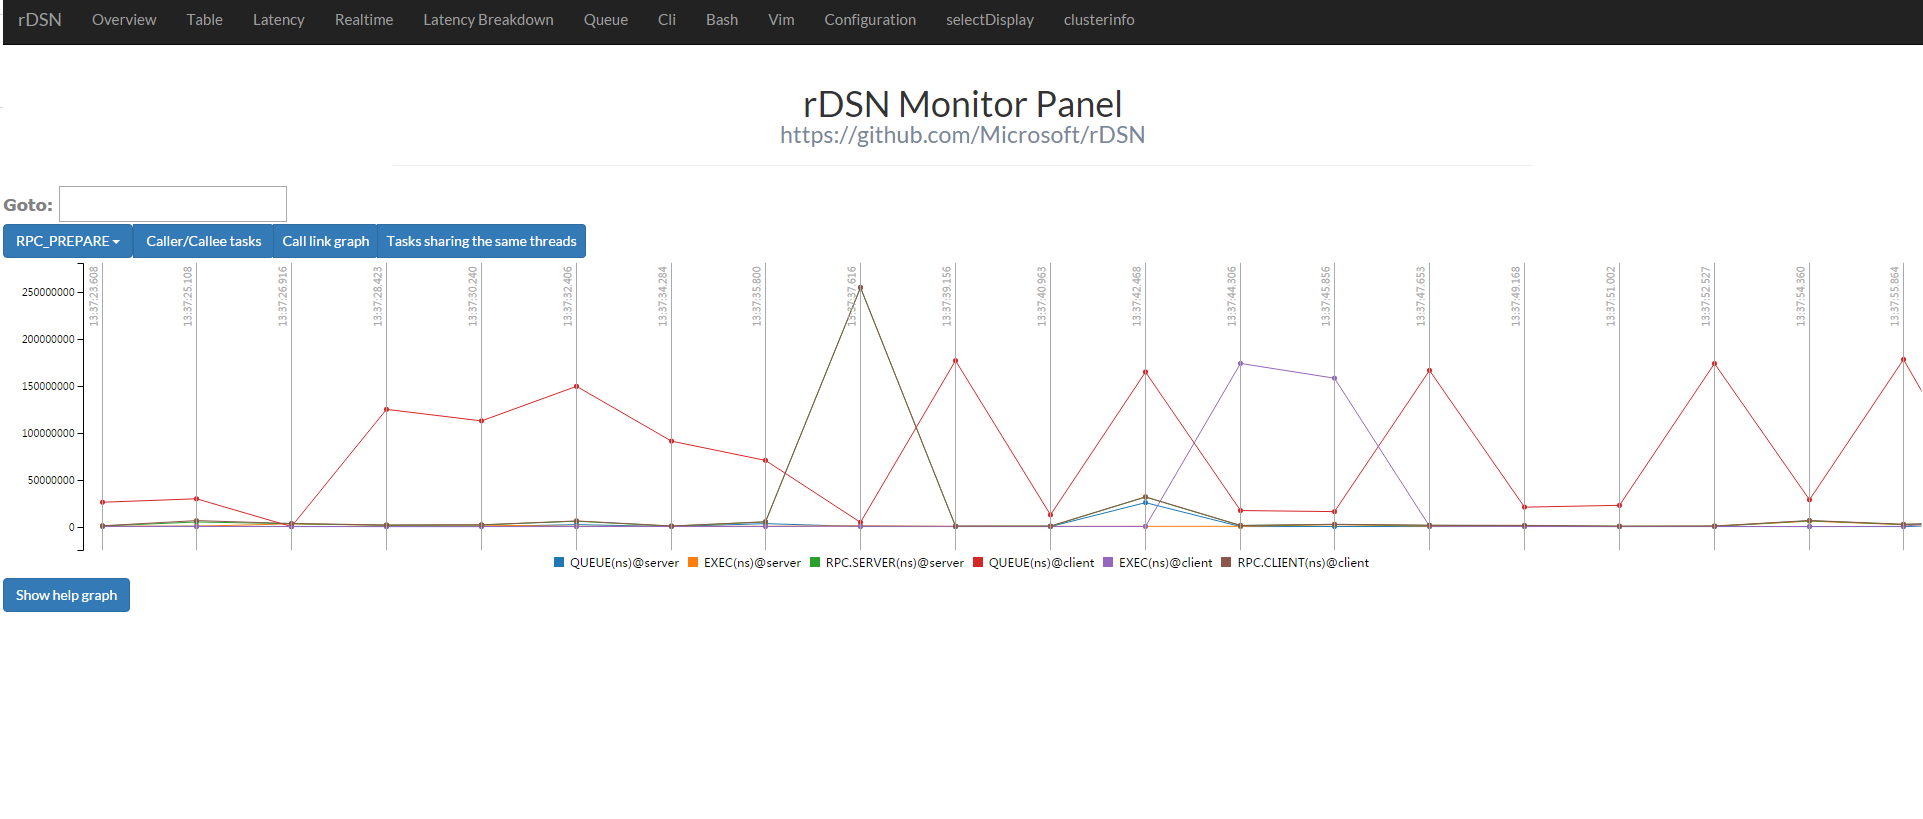Screen dimensions: 1923x819
Task: Click the 13:37:34.284 time label
Action: 663,296
